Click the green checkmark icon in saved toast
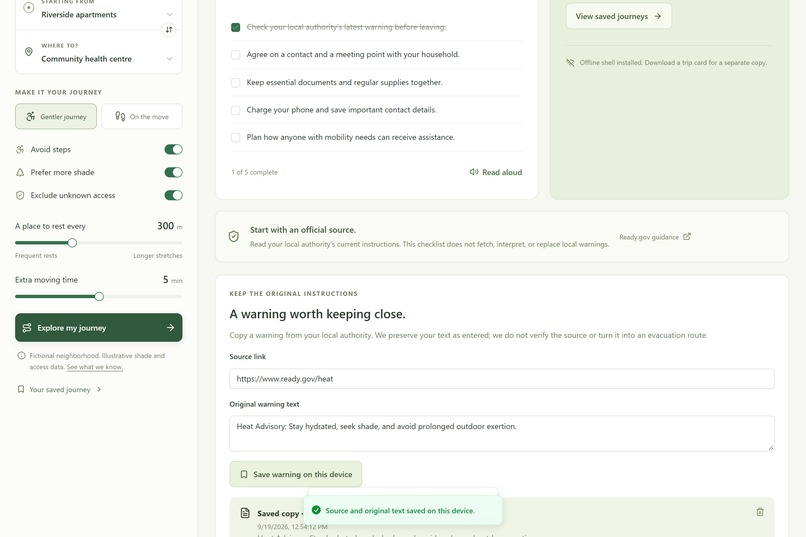 316,510
